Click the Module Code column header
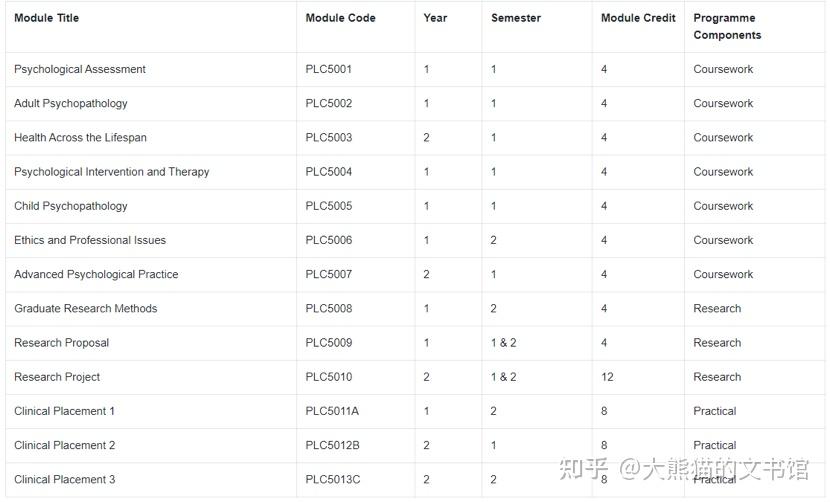The width and height of the screenshot is (830, 502). click(x=340, y=18)
